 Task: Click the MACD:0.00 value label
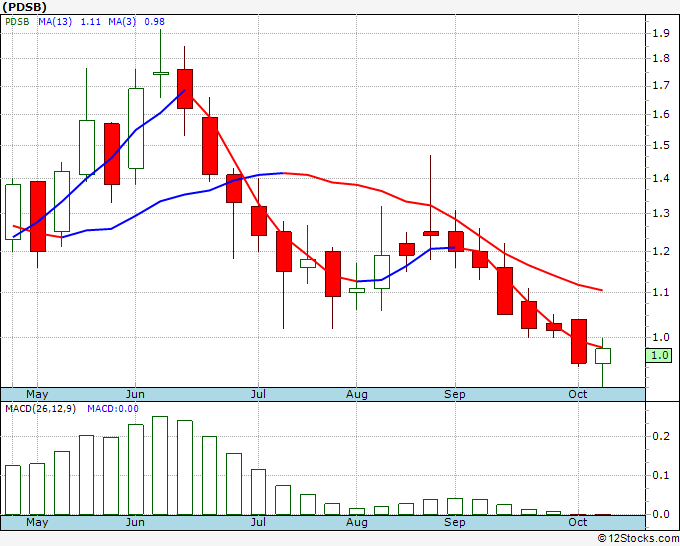point(113,409)
